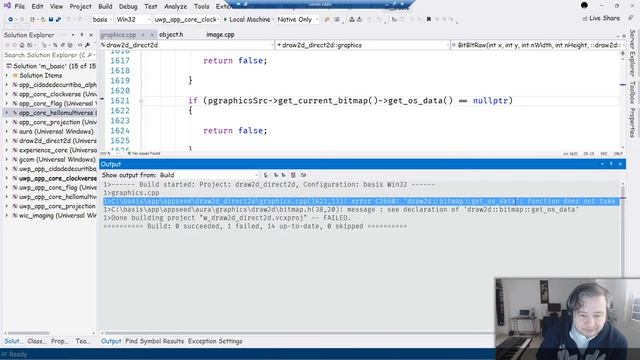Pin the Output panel

click(611, 164)
